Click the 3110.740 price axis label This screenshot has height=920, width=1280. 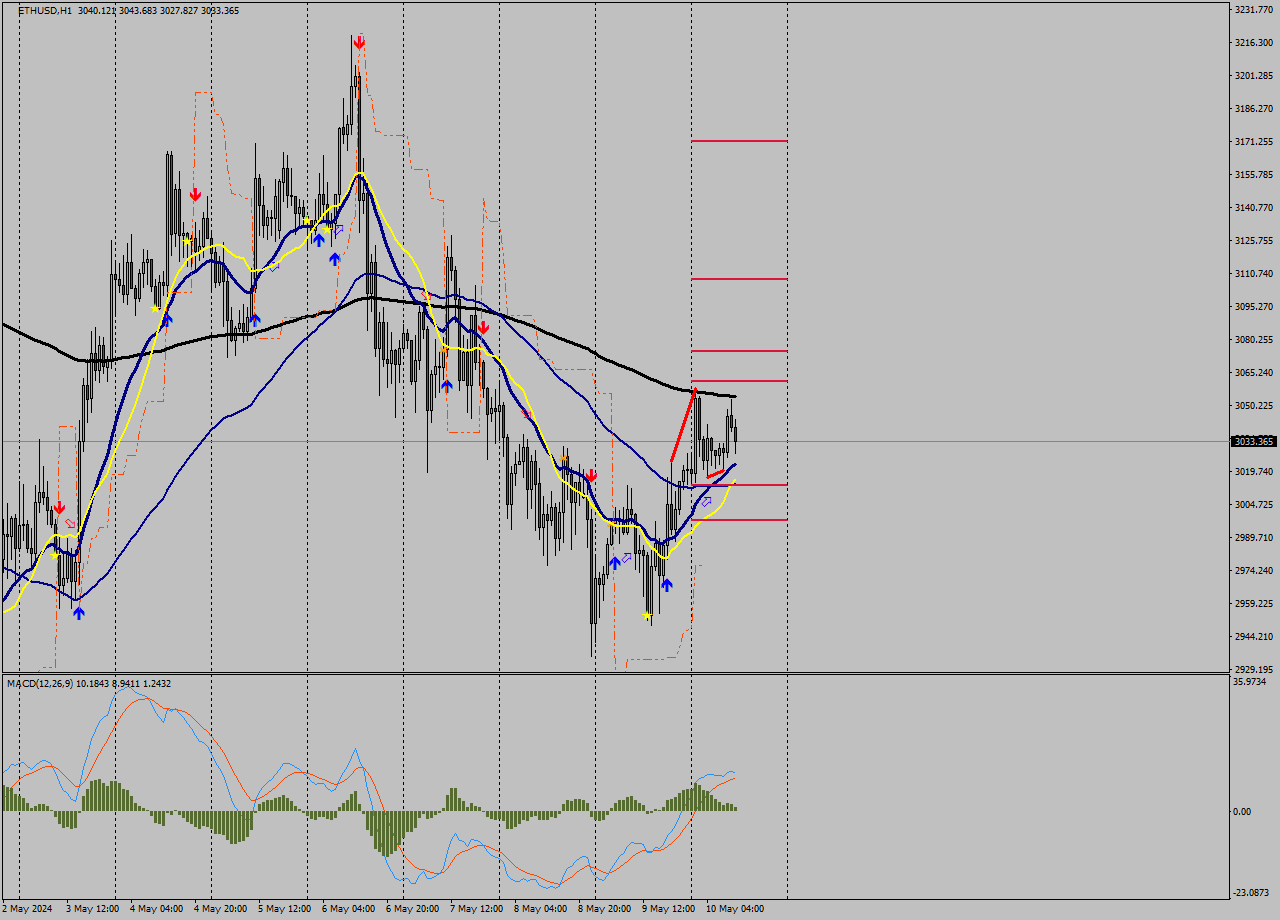point(1254,274)
